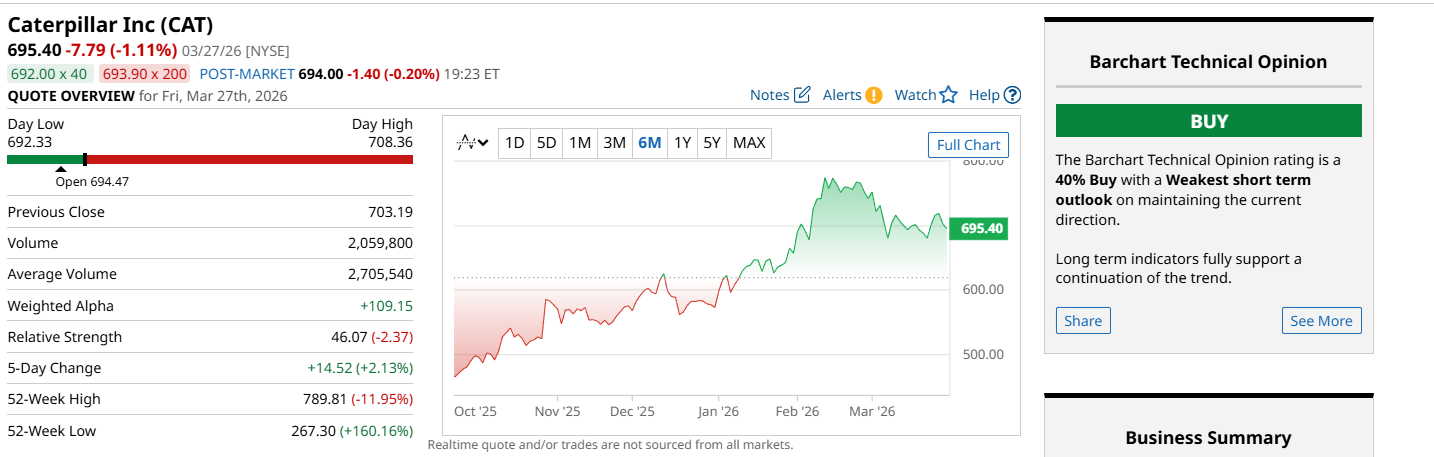1434x457 pixels.
Task: Select the MAX chart range
Action: (x=749, y=143)
